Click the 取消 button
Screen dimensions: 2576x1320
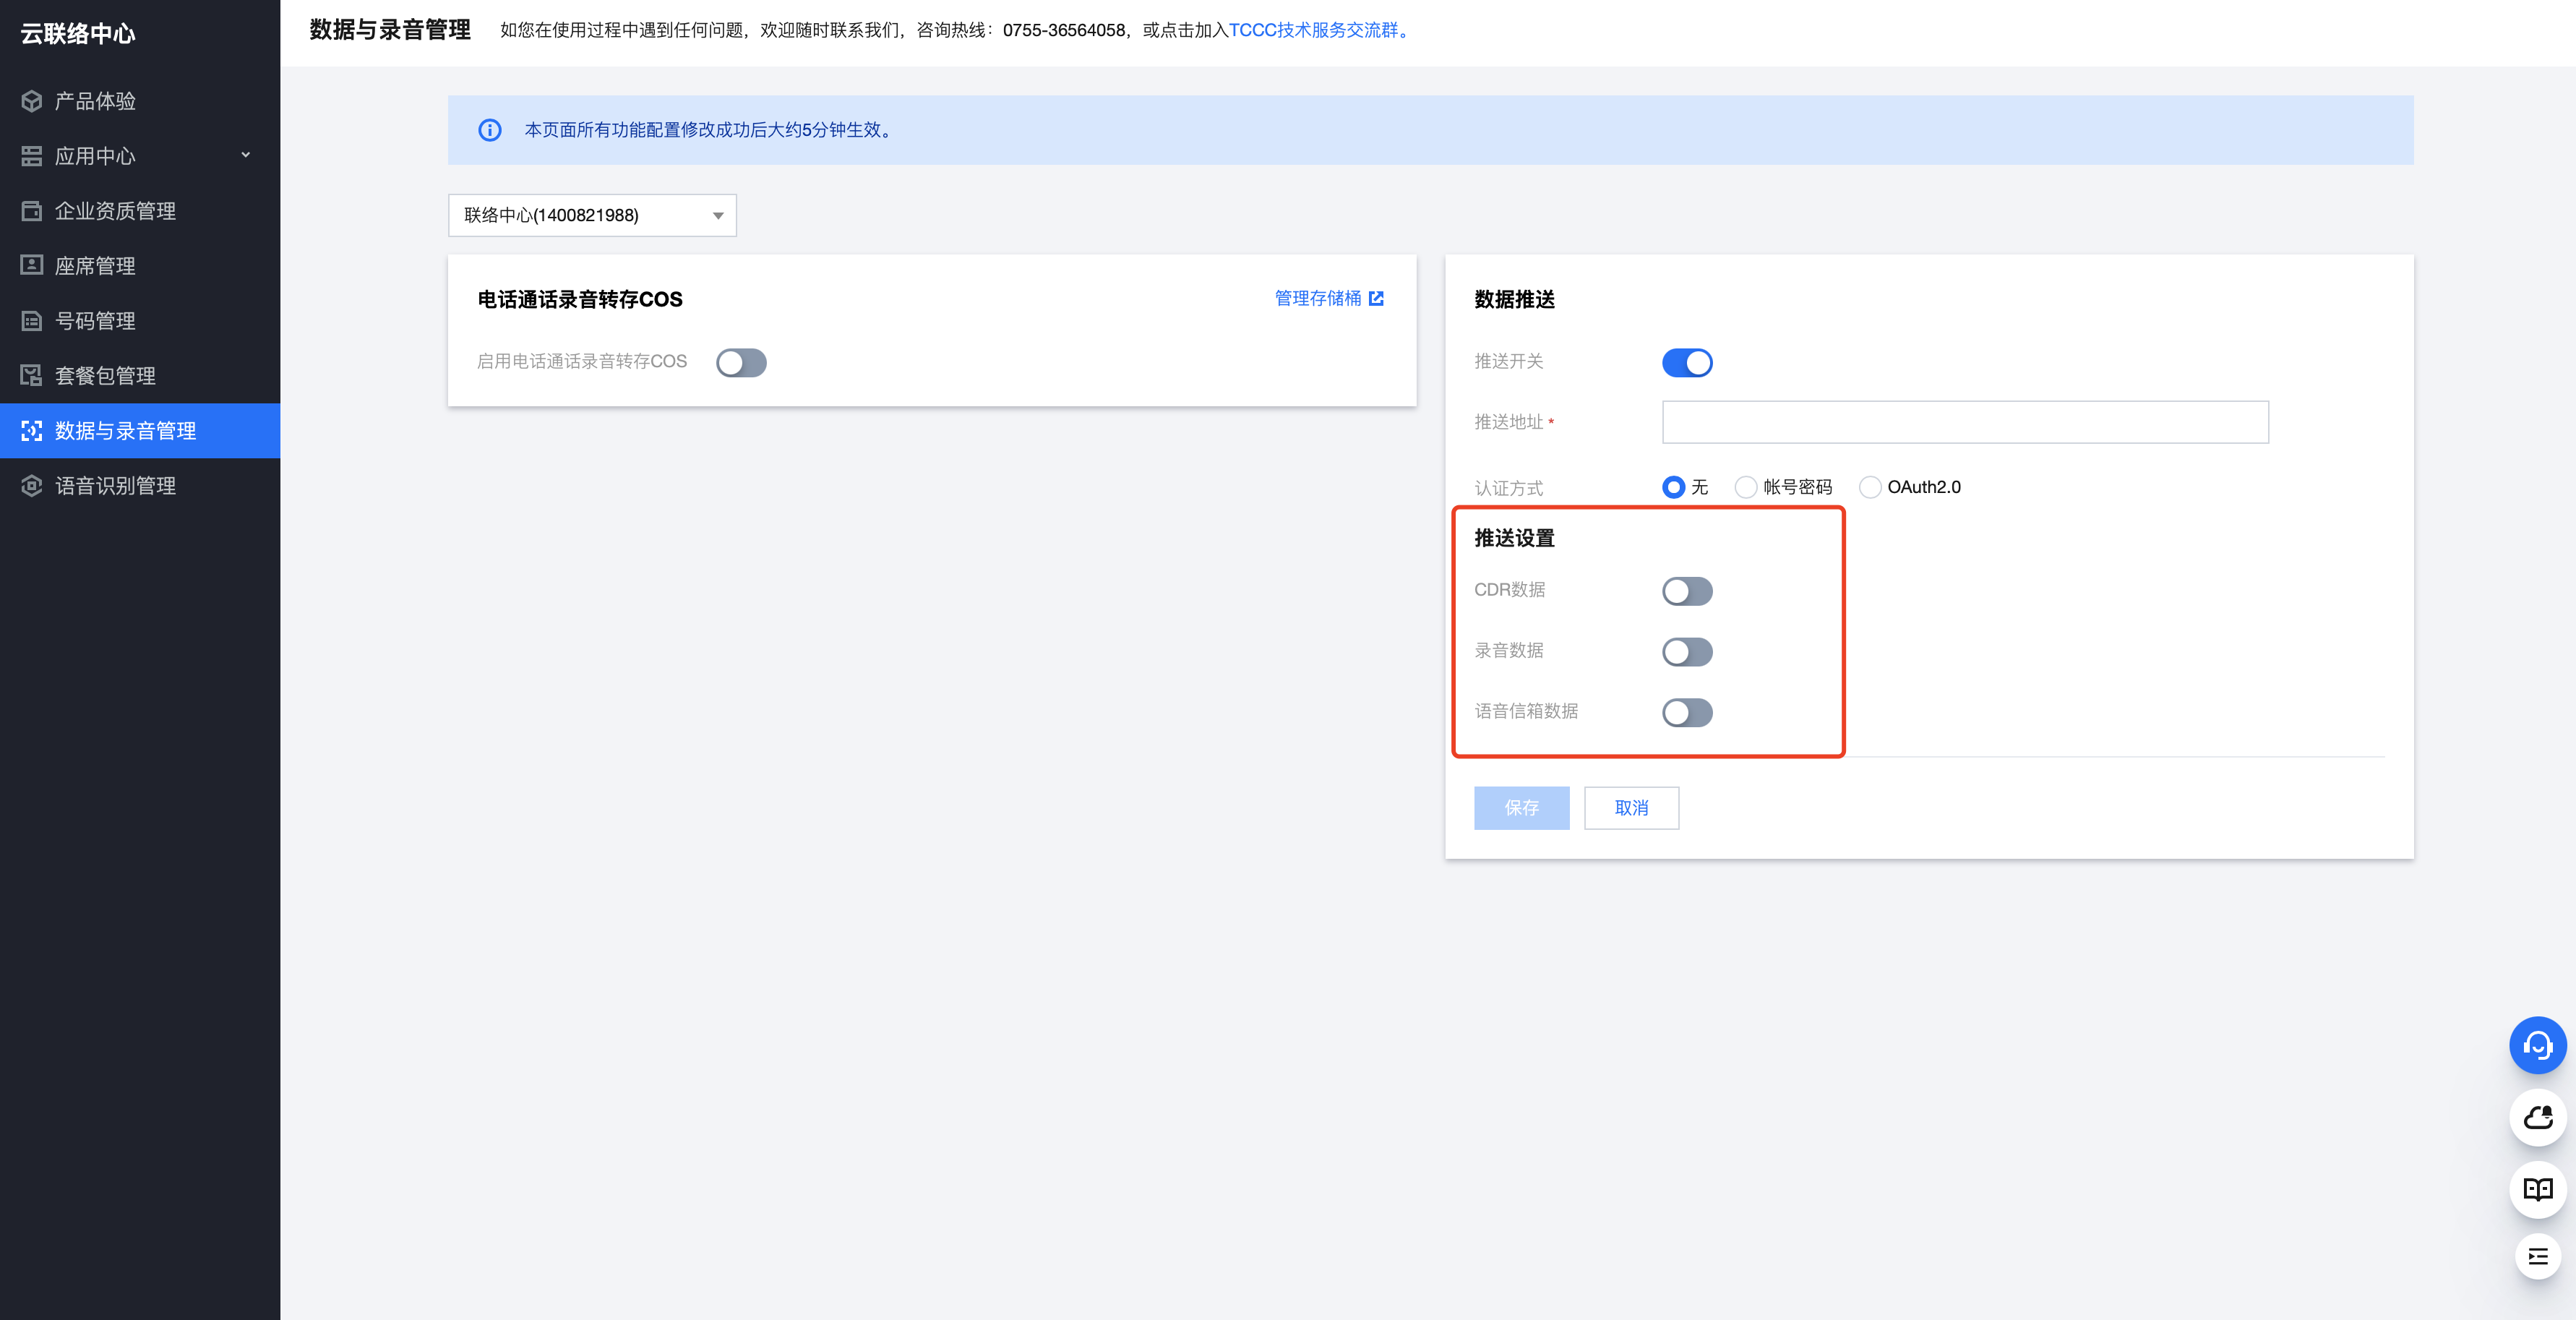(x=1631, y=808)
